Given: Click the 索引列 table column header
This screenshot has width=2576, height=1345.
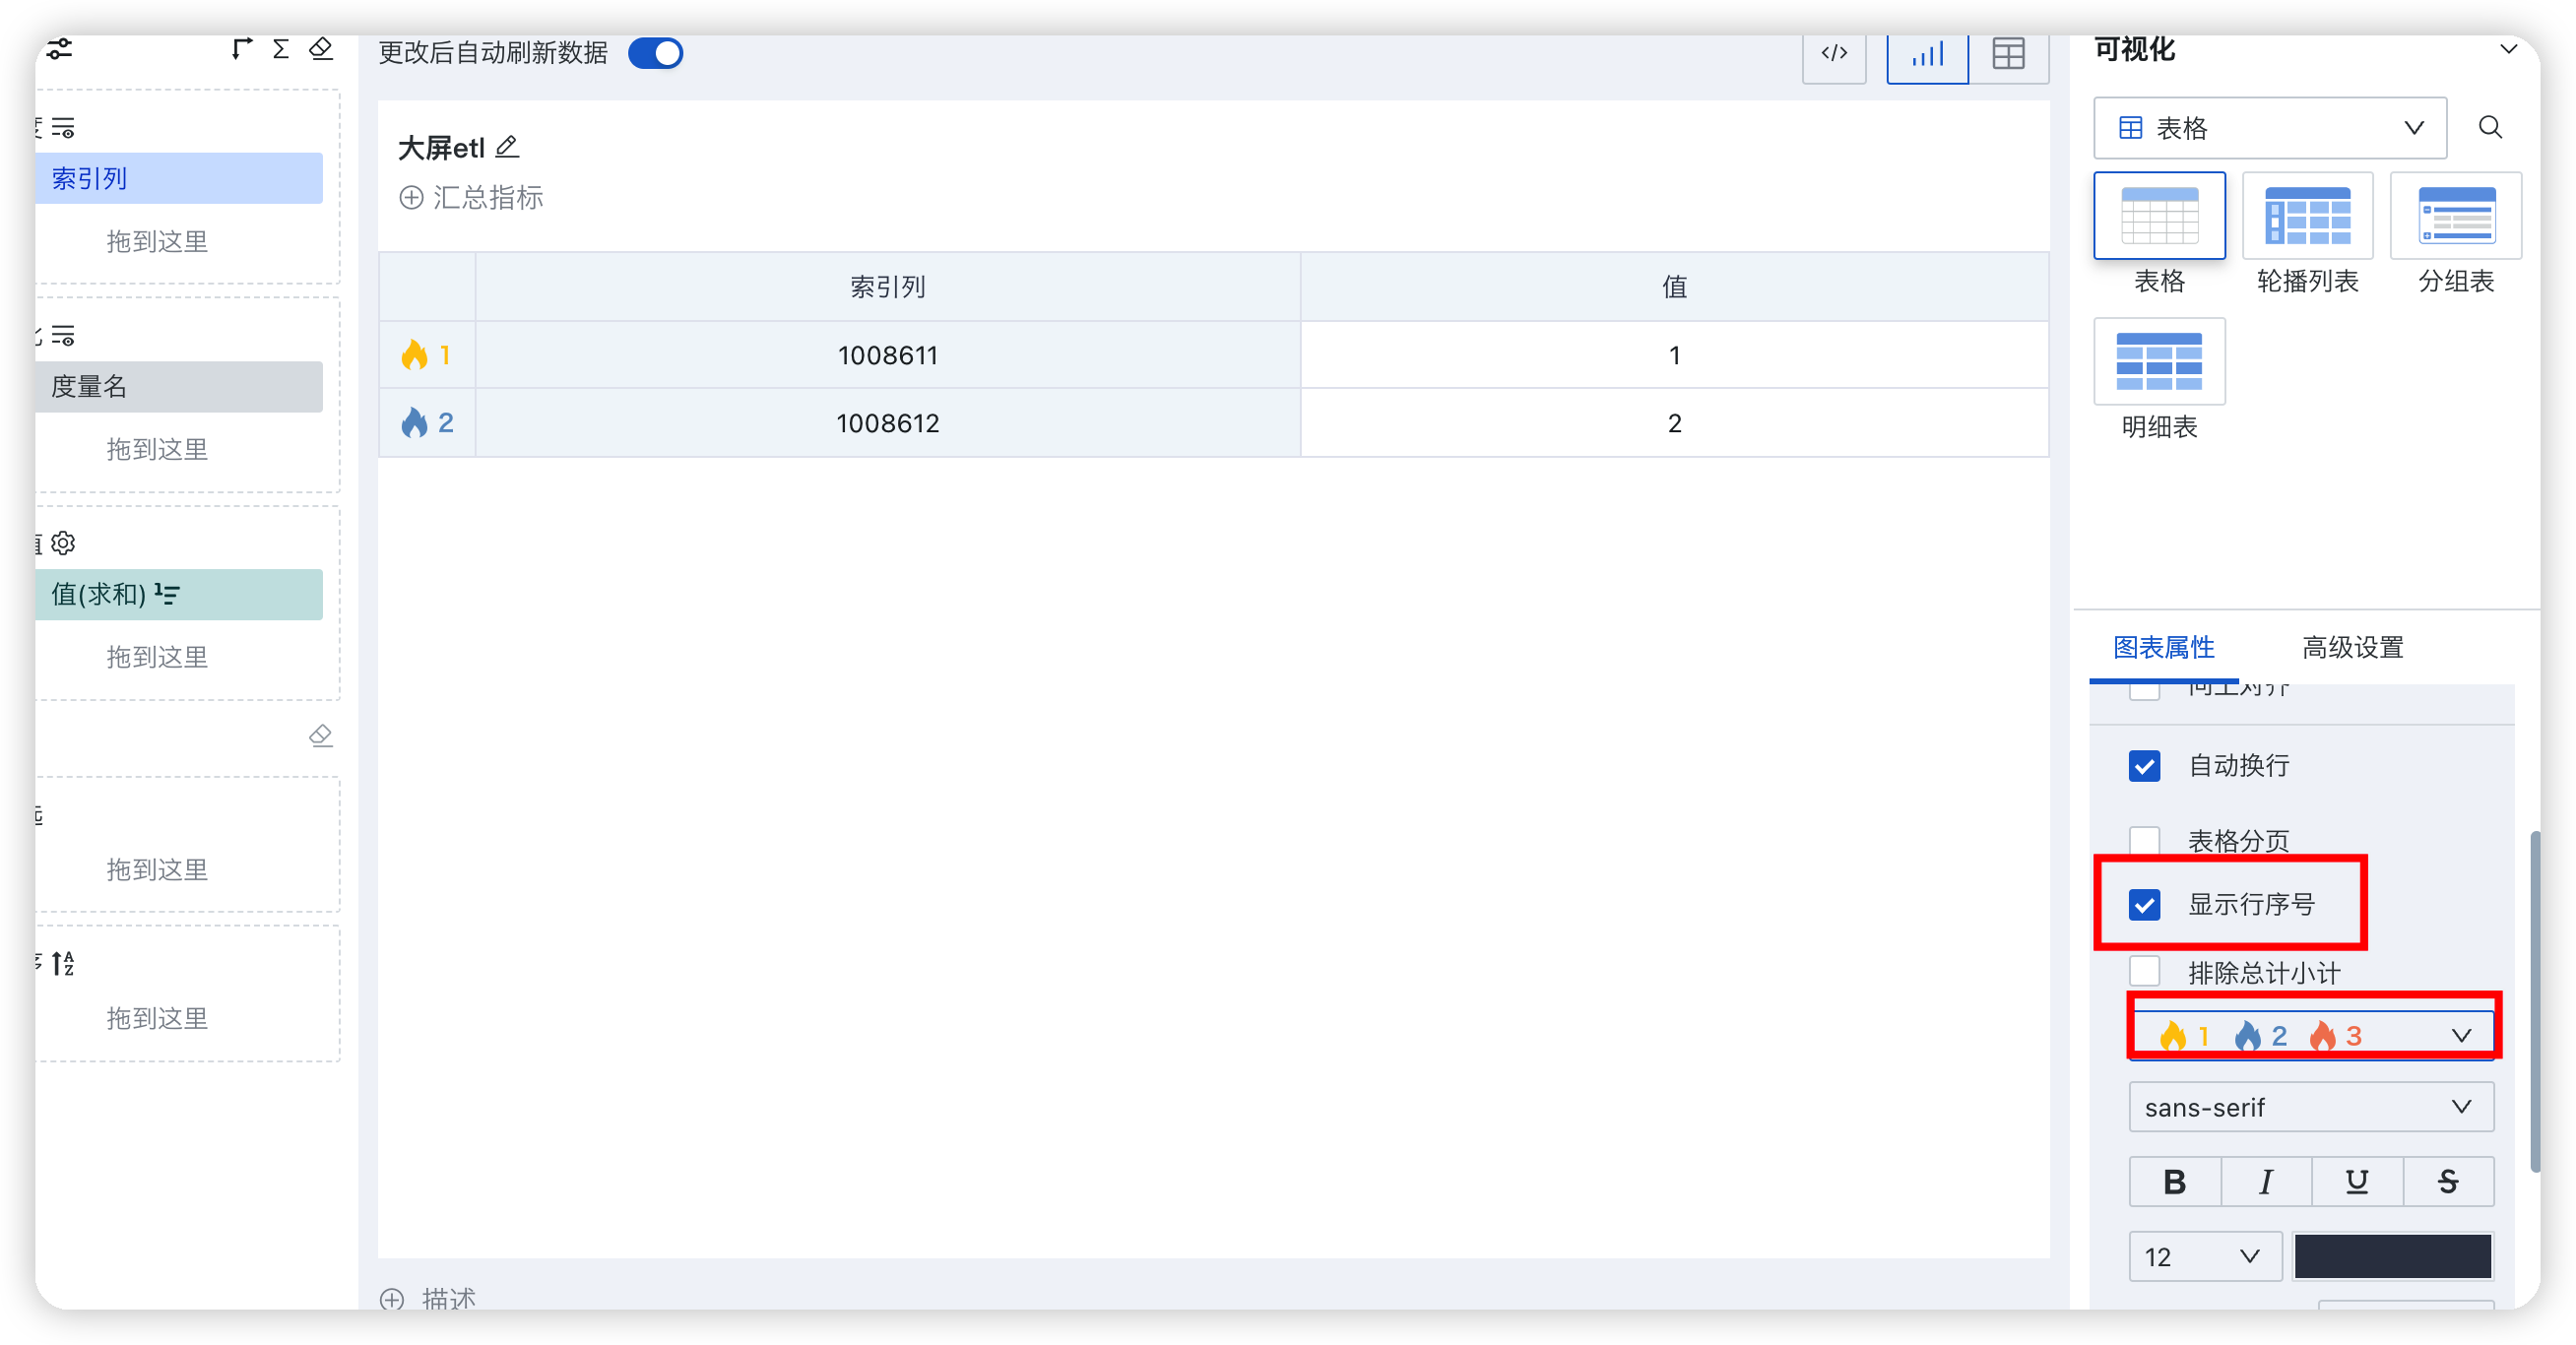Looking at the screenshot, I should tap(888, 287).
